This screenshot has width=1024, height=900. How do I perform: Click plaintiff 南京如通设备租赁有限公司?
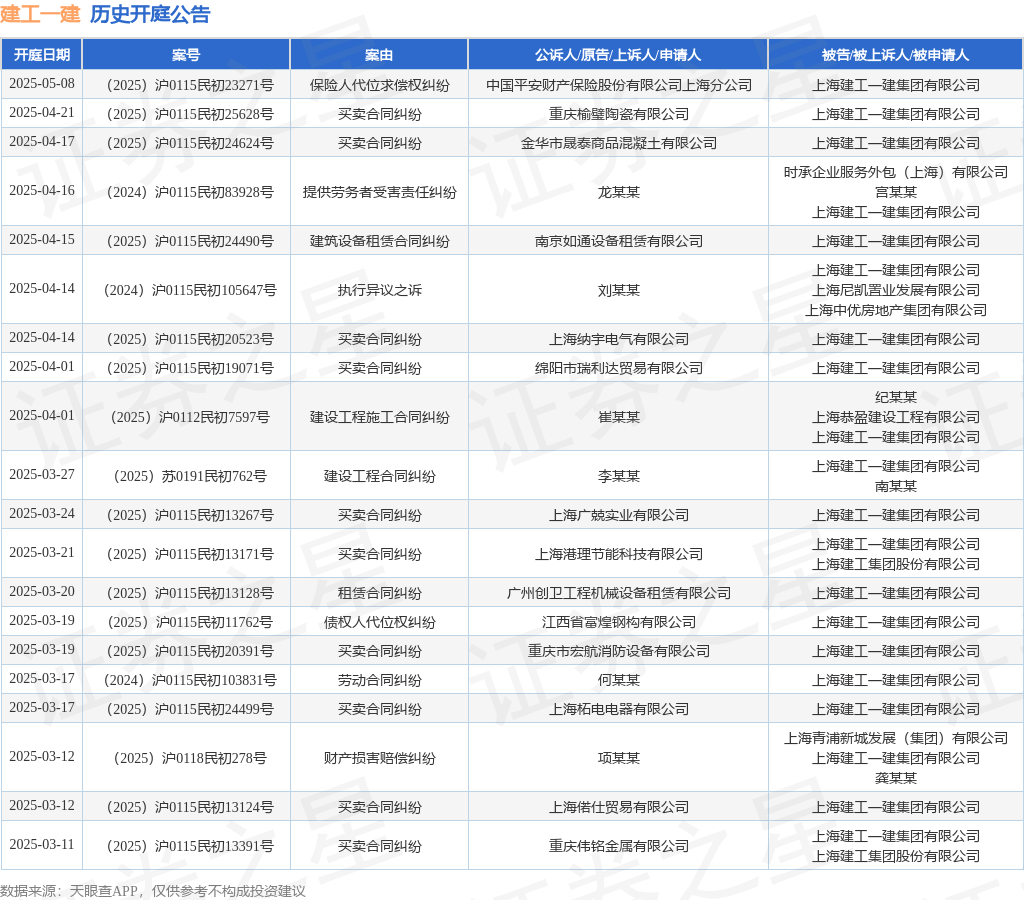coord(618,241)
